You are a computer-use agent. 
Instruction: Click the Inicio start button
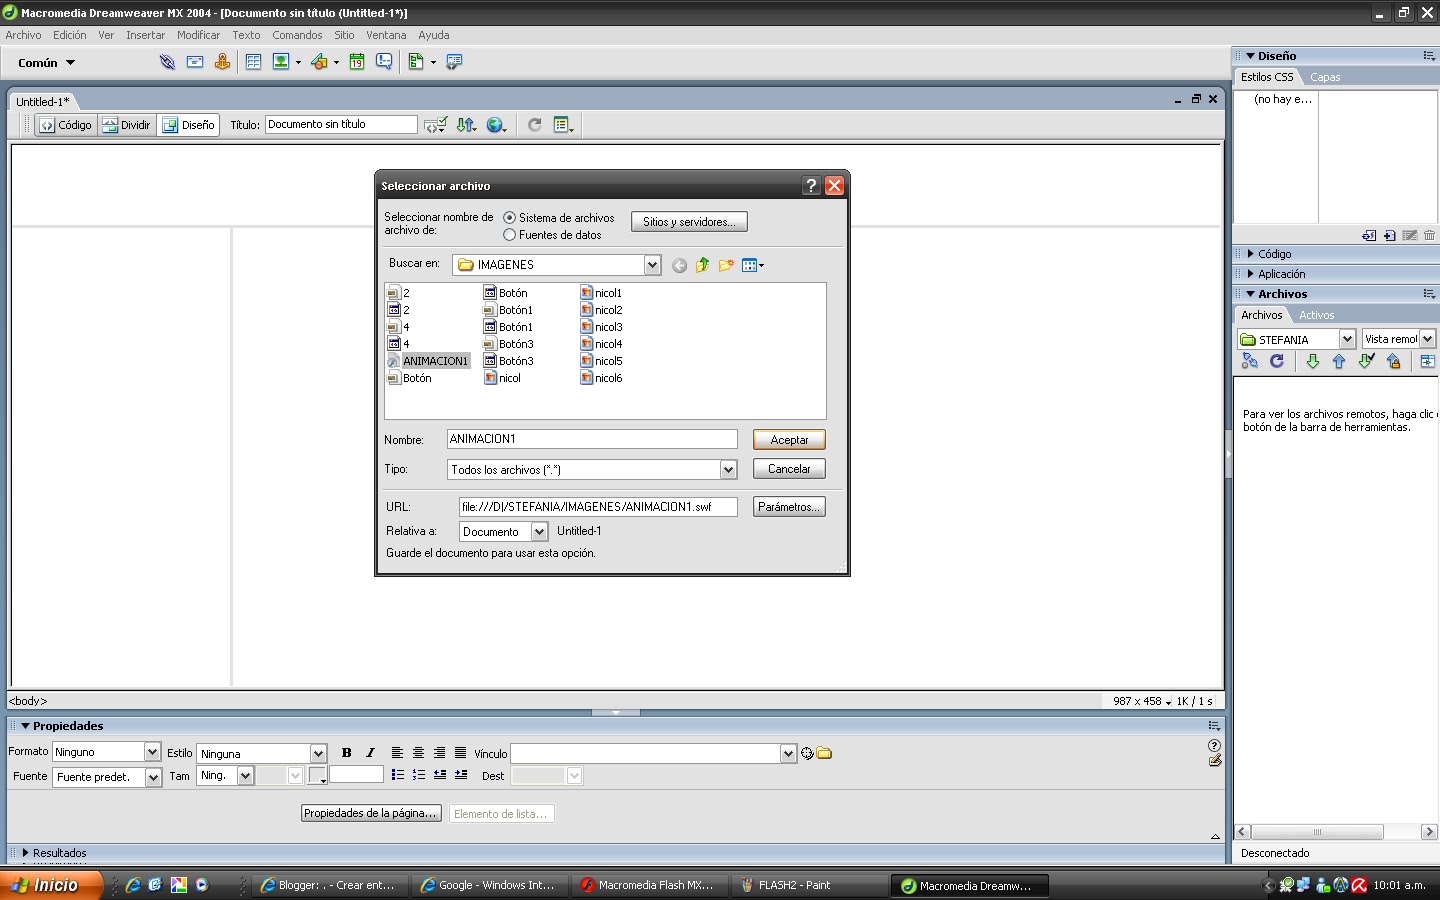[52, 885]
